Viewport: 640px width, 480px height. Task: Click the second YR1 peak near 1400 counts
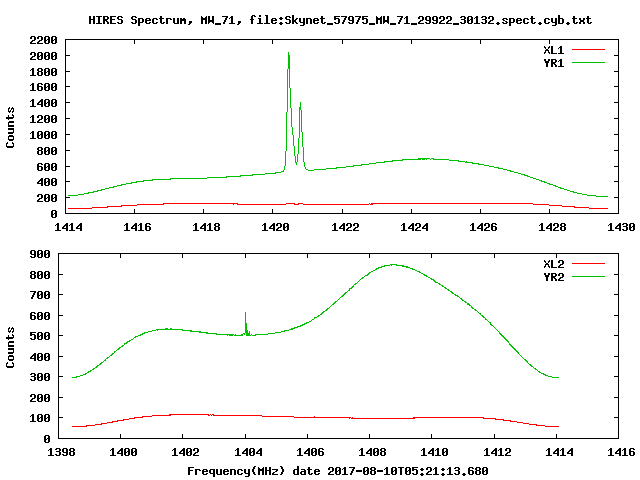[300, 104]
